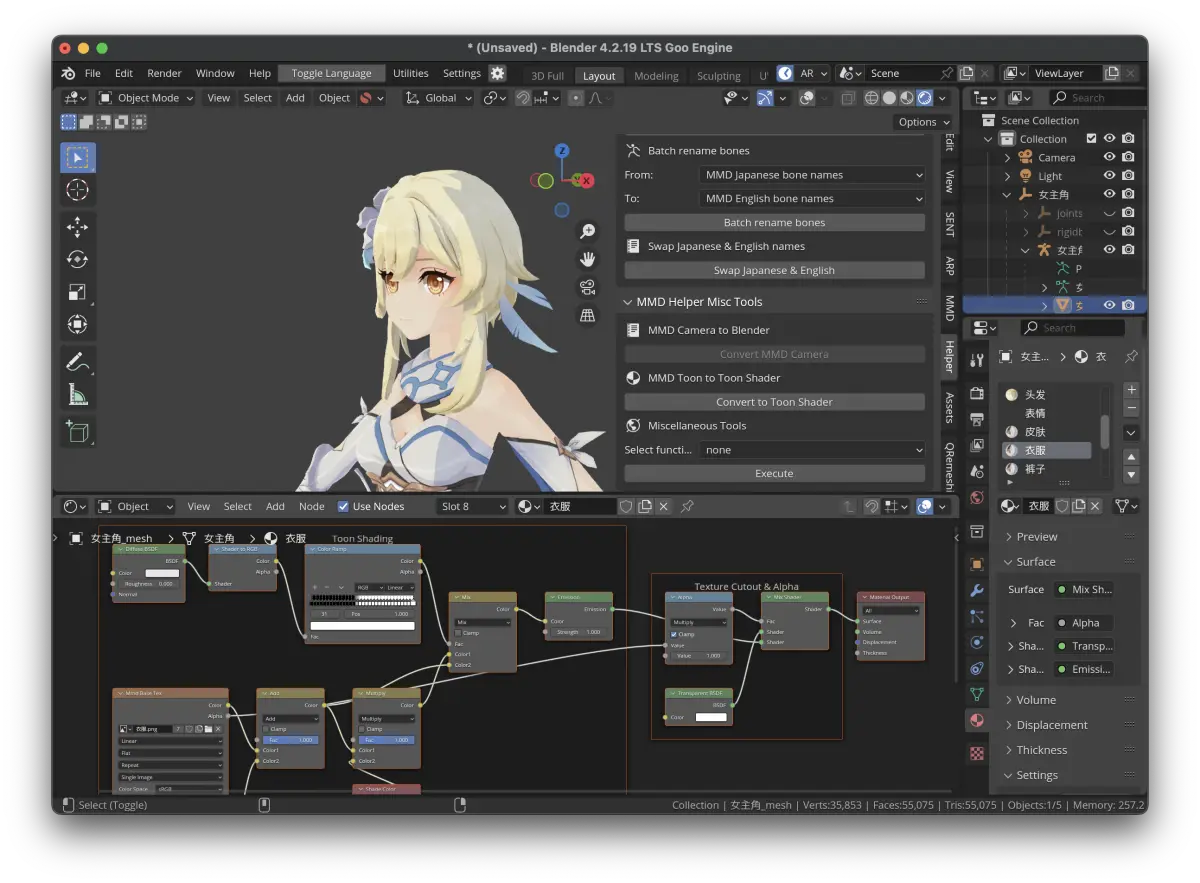
Task: Open the Slot 8 dropdown
Action: coord(472,506)
